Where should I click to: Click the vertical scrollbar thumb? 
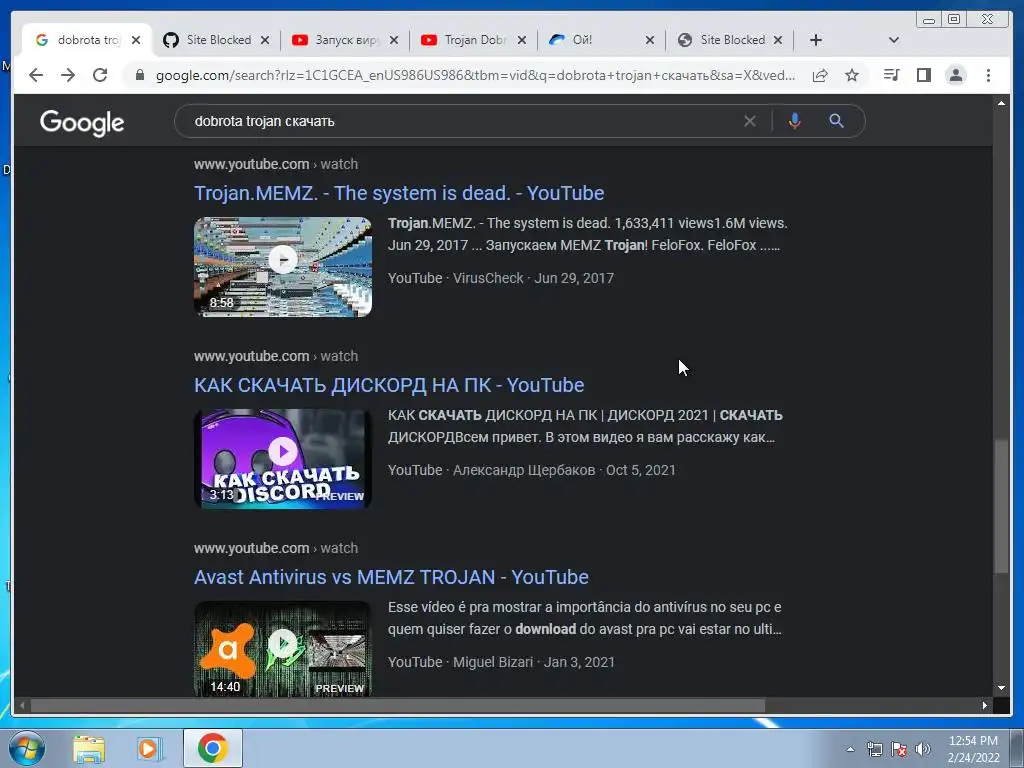pyautogui.click(x=1001, y=507)
